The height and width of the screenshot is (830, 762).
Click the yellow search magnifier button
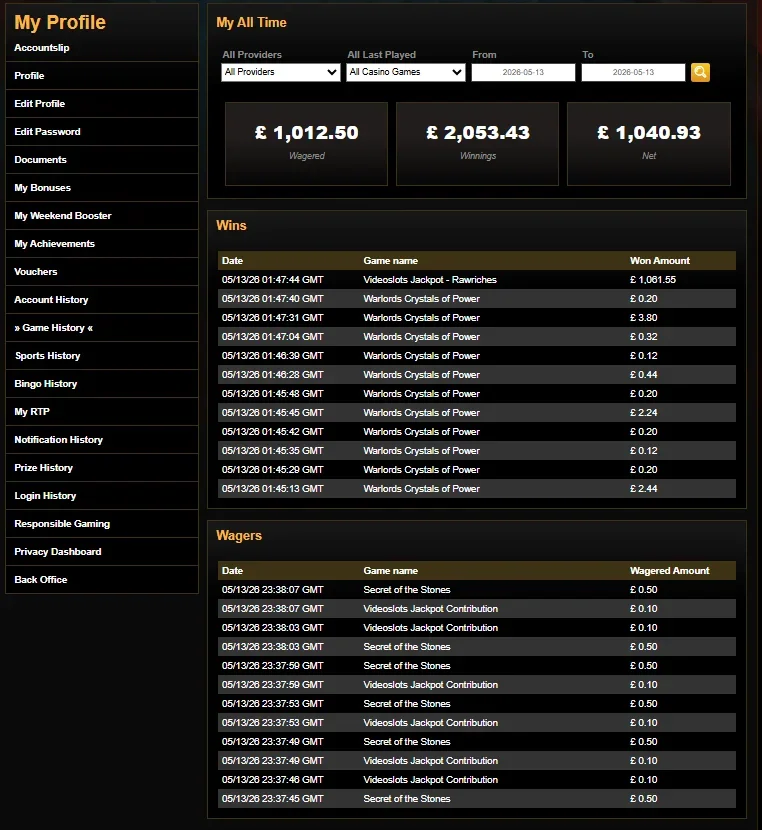pyautogui.click(x=700, y=73)
